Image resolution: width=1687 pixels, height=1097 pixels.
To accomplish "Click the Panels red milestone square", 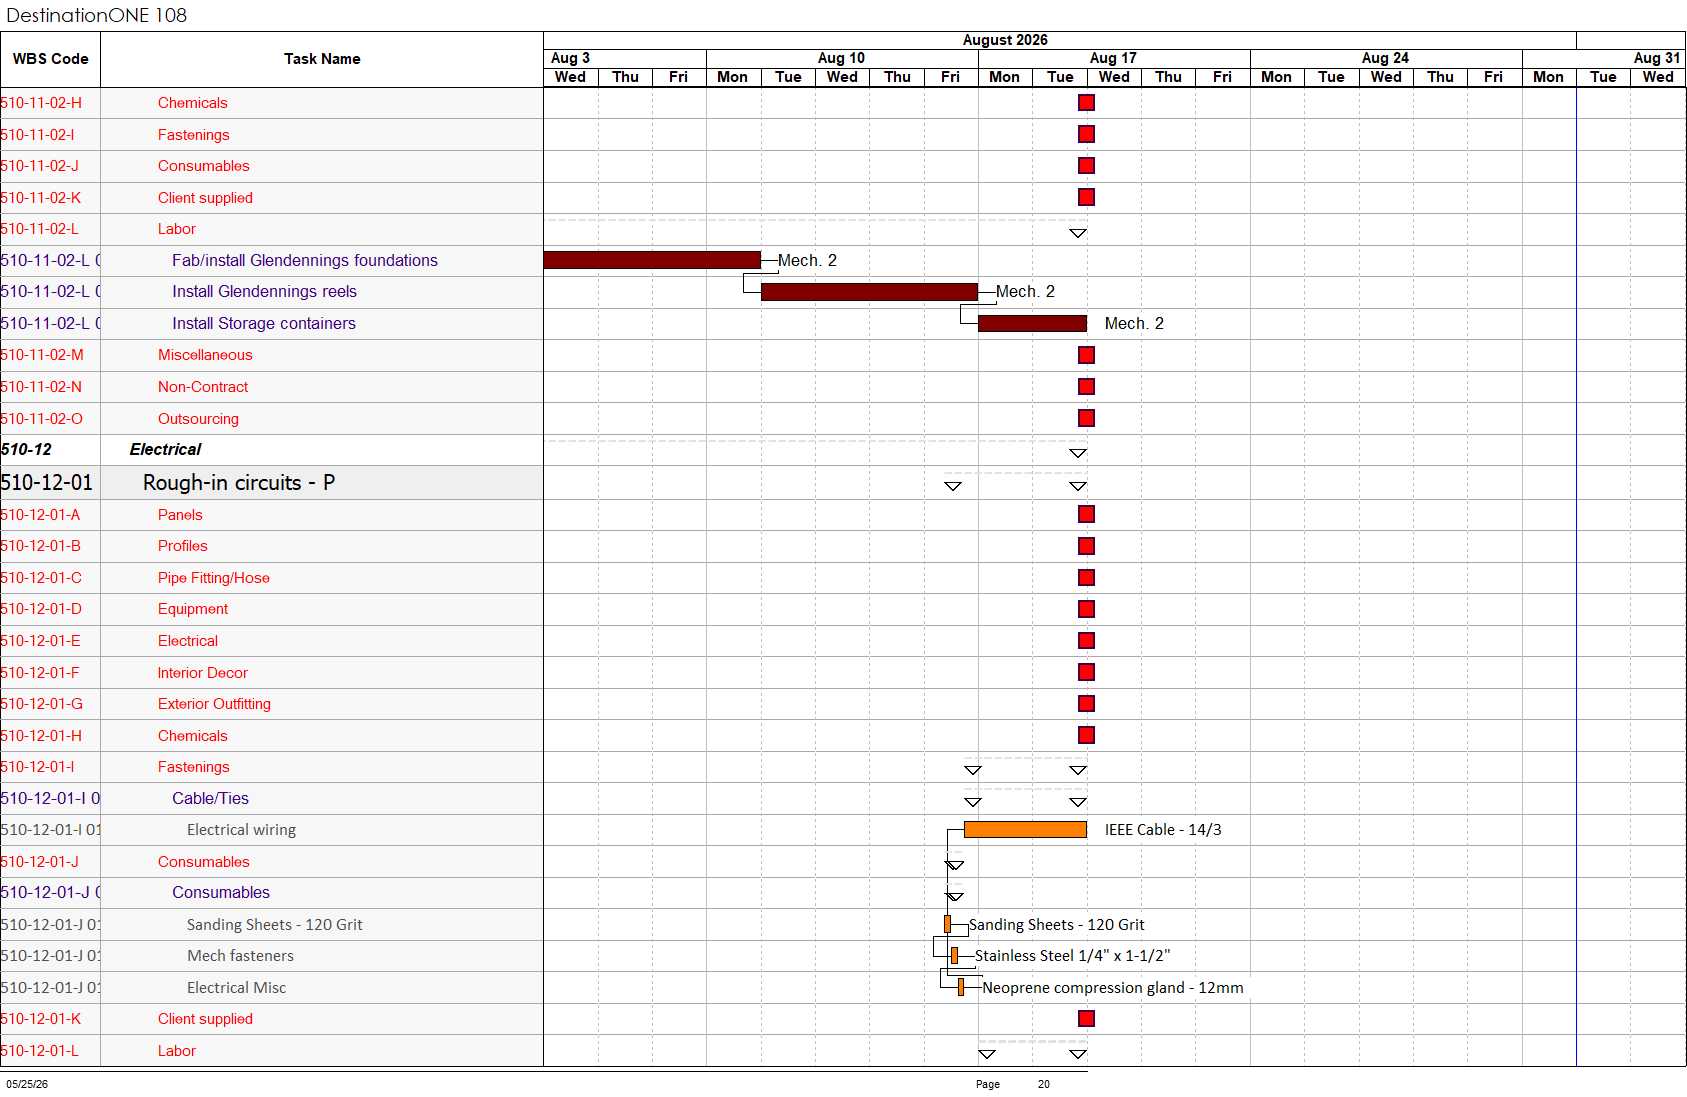I will click(1087, 514).
